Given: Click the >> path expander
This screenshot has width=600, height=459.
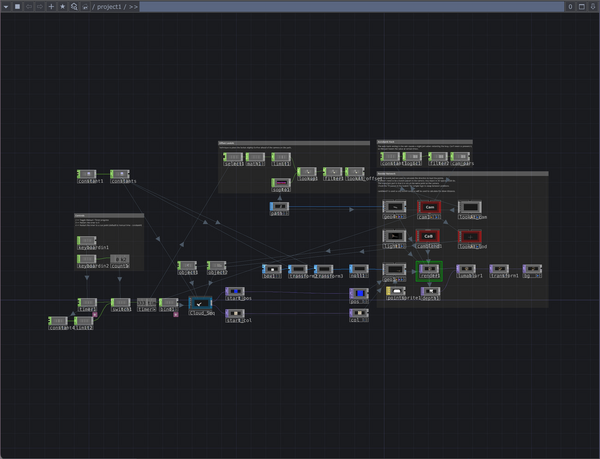Looking at the screenshot, I should [133, 7].
